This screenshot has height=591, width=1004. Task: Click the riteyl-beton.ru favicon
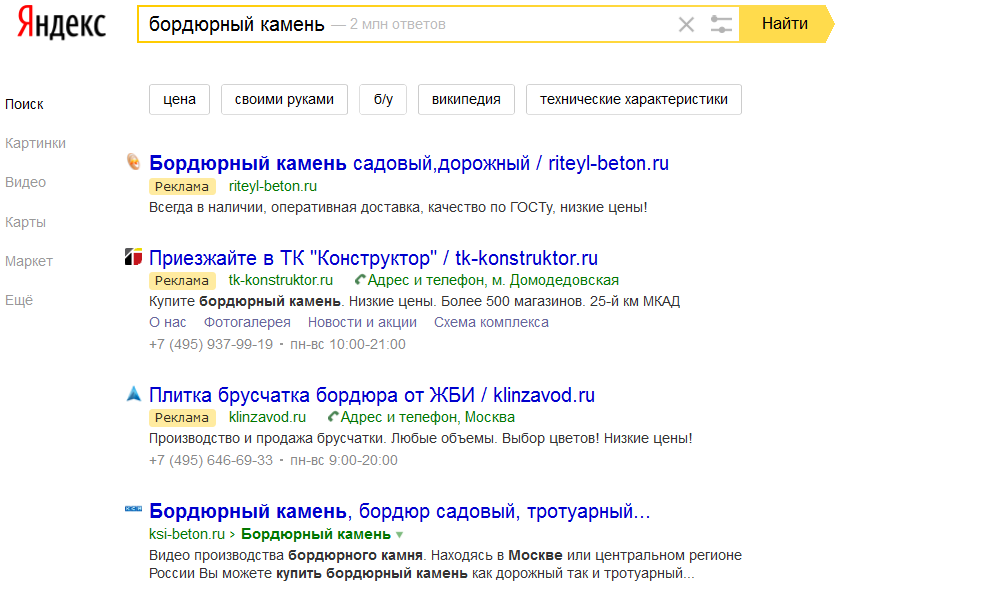(x=133, y=162)
